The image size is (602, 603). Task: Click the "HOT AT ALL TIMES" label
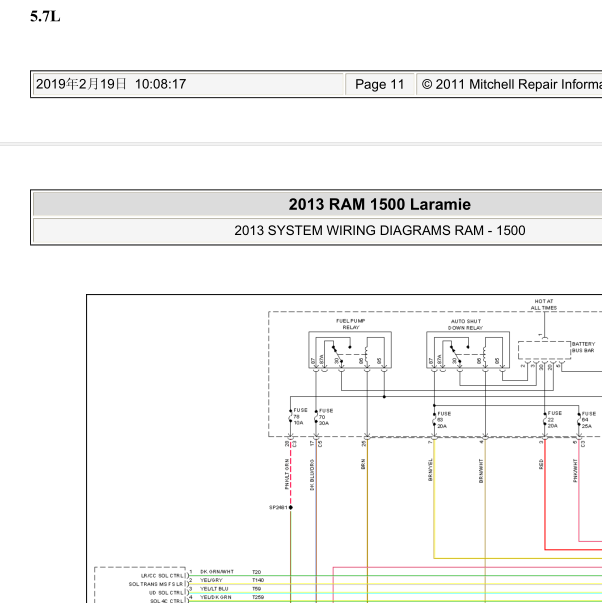coord(544,305)
